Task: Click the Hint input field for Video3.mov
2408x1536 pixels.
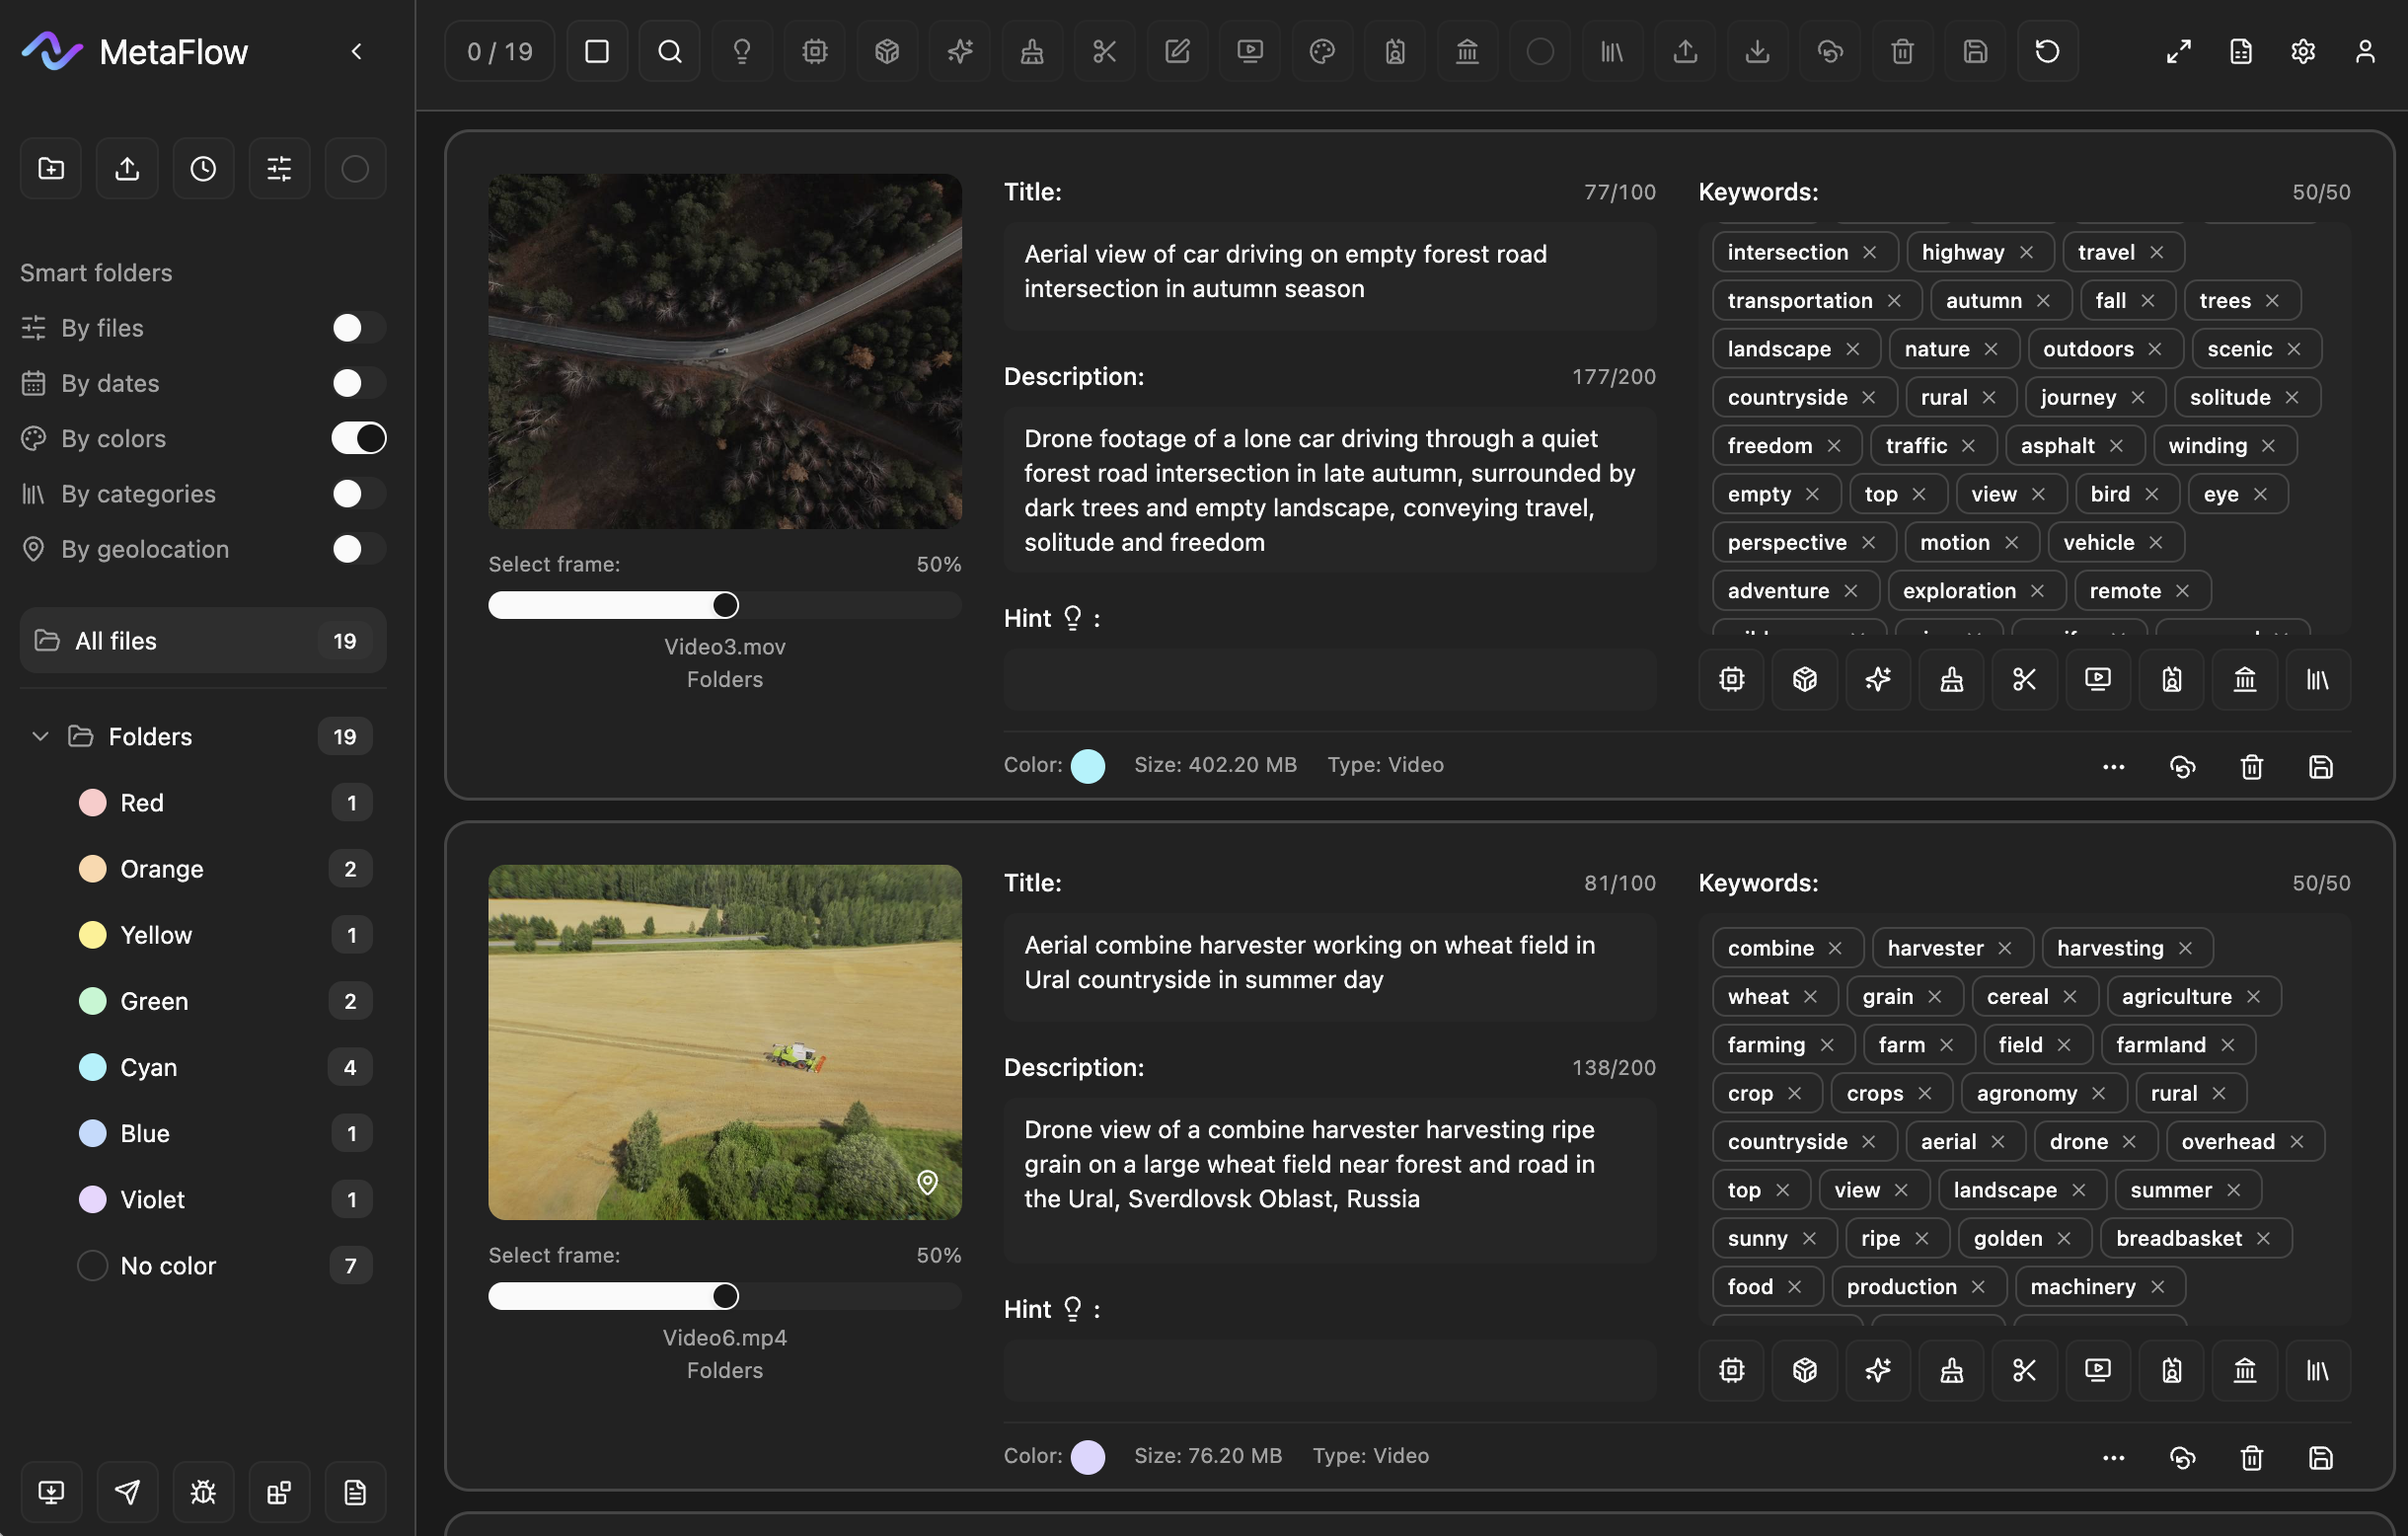Action: (x=1329, y=680)
